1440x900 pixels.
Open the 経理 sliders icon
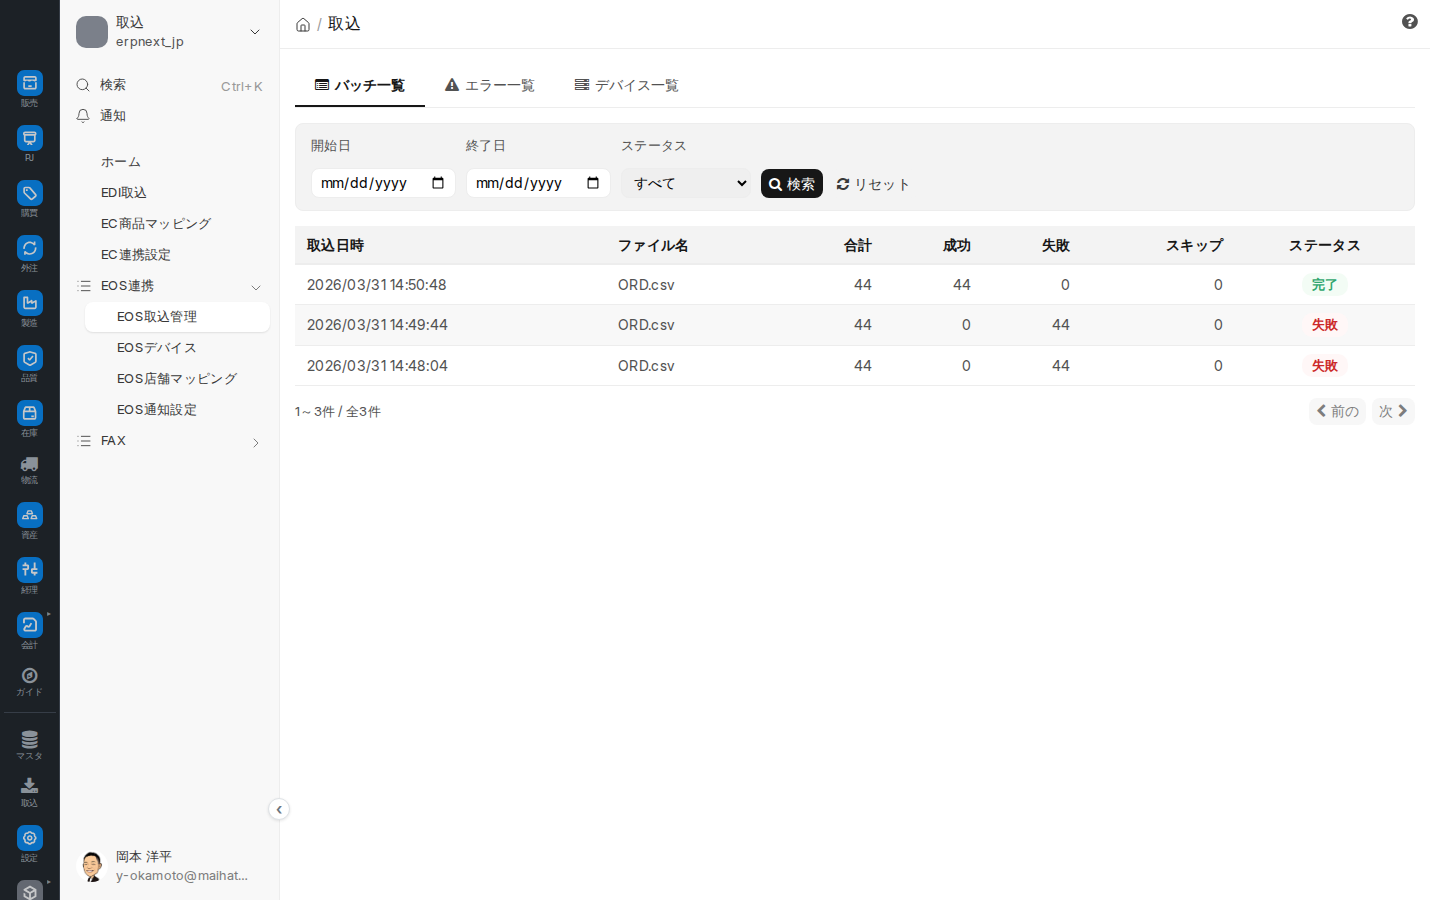(30, 570)
